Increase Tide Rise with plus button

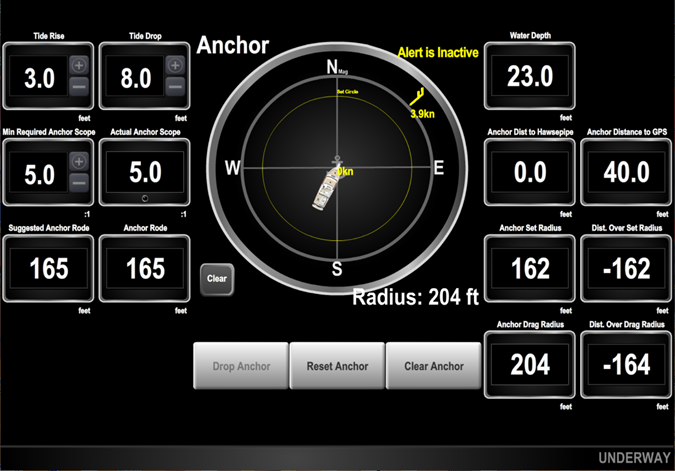78,65
